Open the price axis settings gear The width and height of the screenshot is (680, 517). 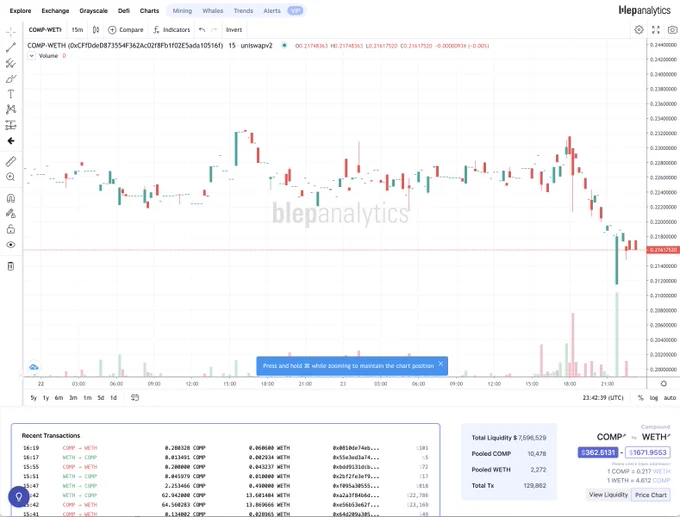click(664, 384)
